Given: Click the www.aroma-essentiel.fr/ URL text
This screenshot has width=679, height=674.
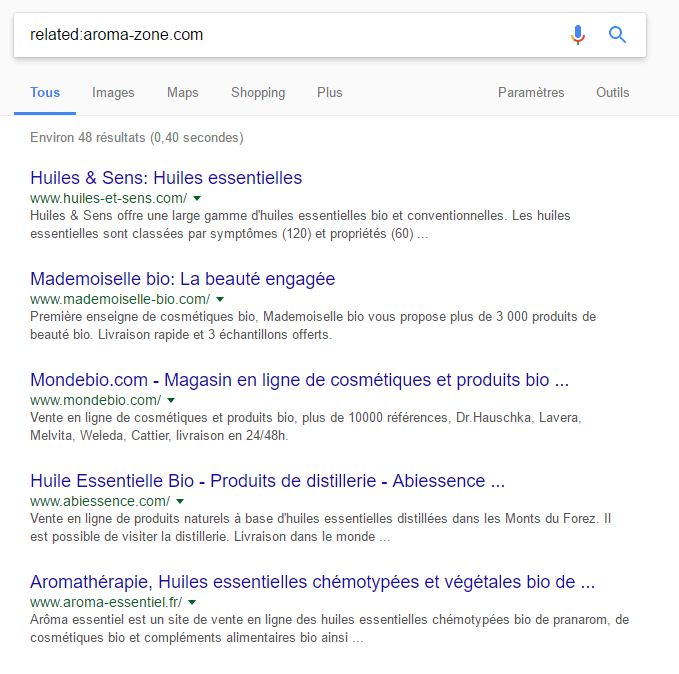Looking at the screenshot, I should point(106,602).
